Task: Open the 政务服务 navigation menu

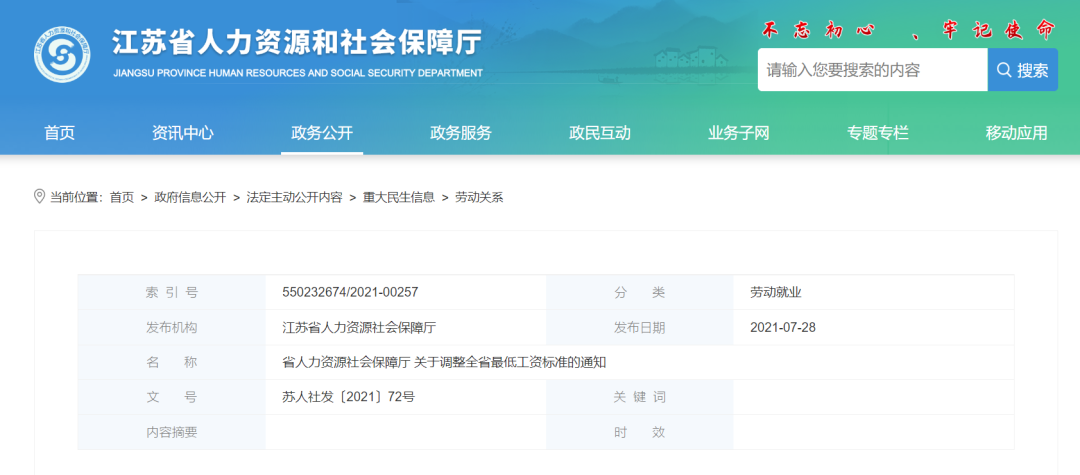Action: click(461, 133)
